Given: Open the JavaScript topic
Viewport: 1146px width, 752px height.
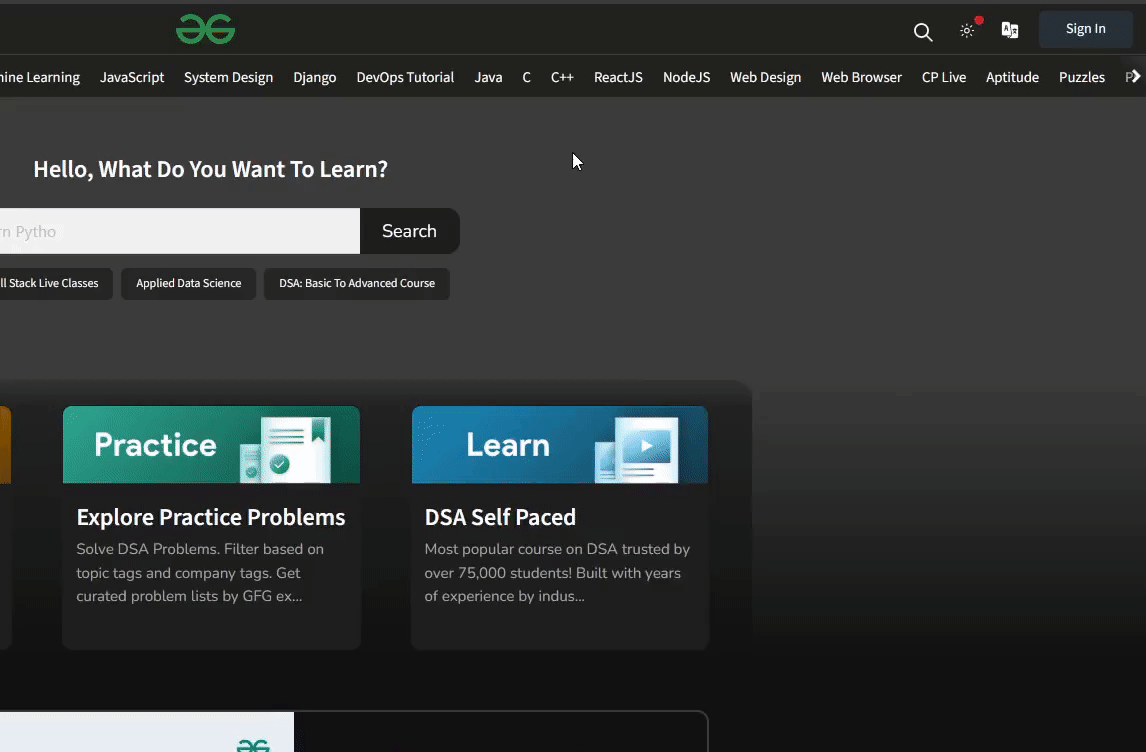Looking at the screenshot, I should 132,77.
